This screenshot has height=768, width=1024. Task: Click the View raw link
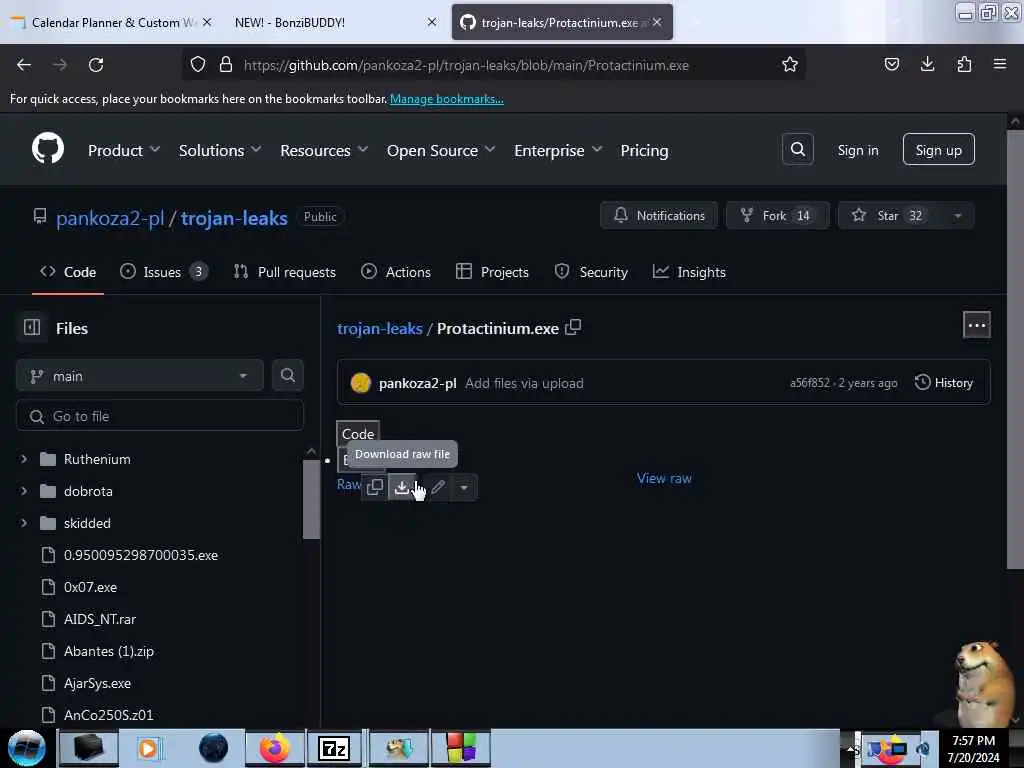click(664, 478)
